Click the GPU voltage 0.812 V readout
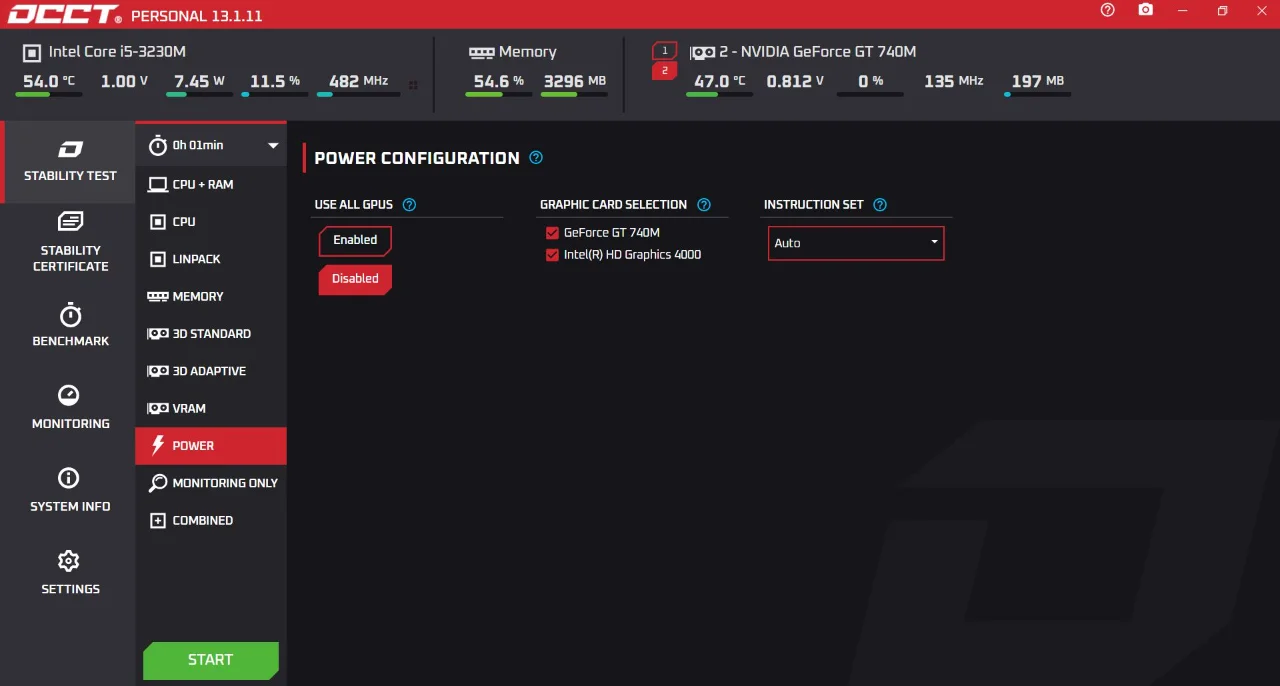The width and height of the screenshot is (1280, 686). pos(795,81)
